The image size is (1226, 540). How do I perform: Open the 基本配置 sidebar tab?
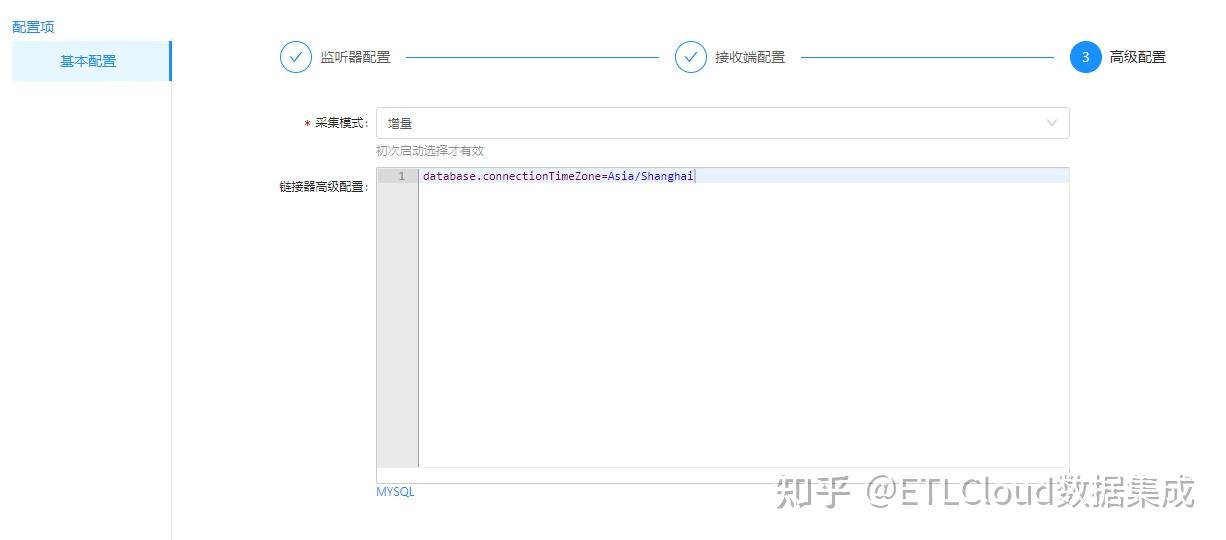click(x=90, y=61)
